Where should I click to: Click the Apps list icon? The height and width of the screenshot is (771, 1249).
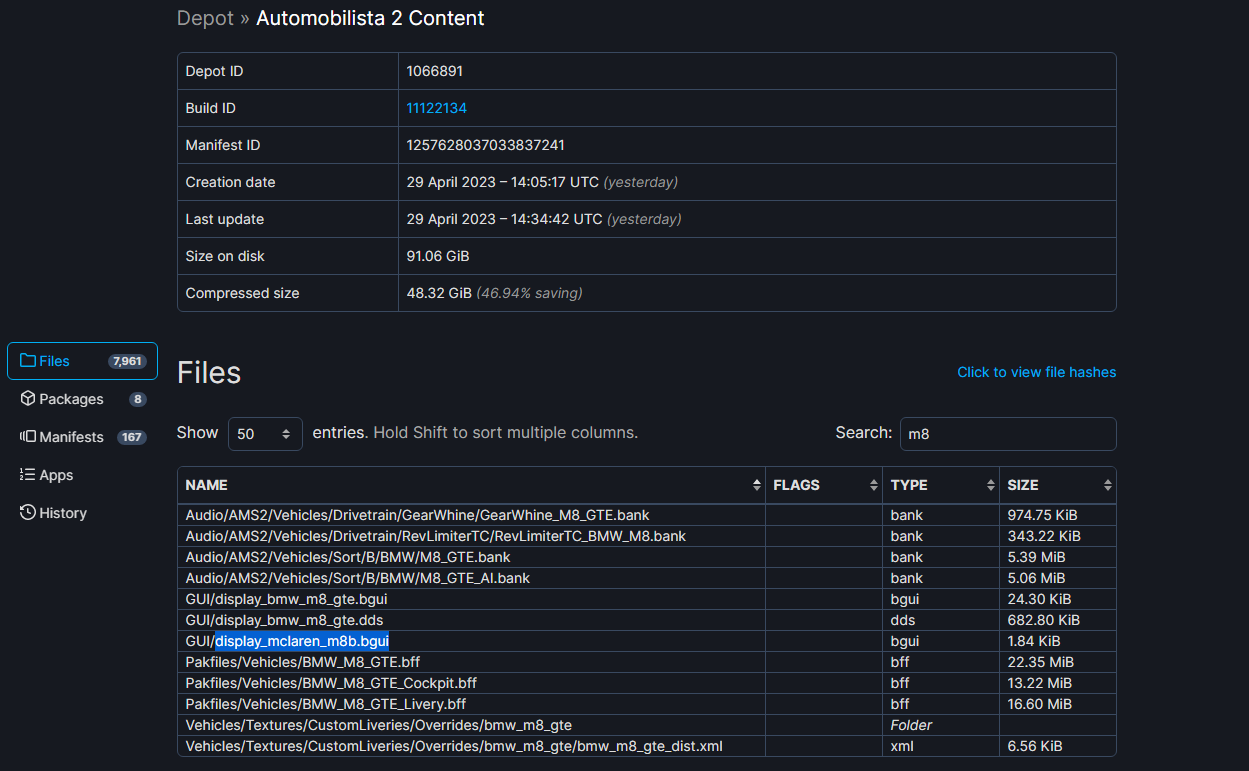[28, 475]
